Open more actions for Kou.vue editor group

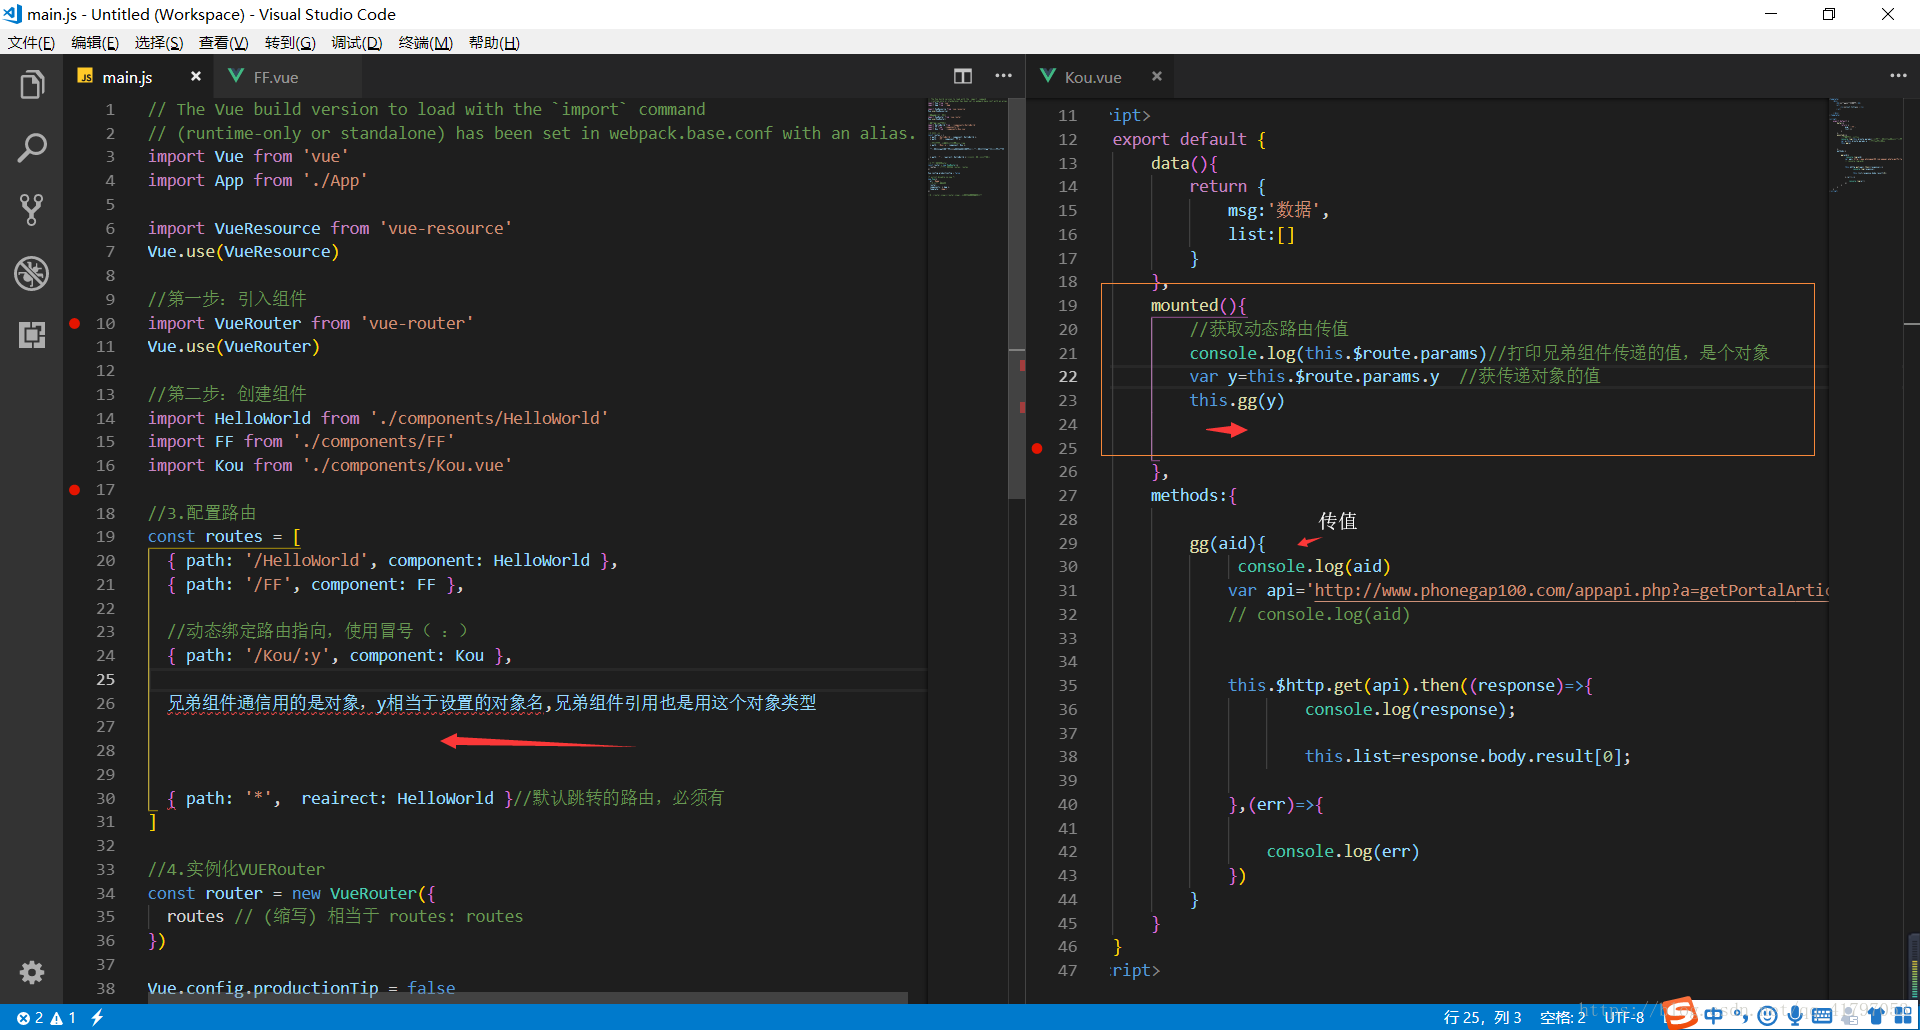pyautogui.click(x=1898, y=76)
